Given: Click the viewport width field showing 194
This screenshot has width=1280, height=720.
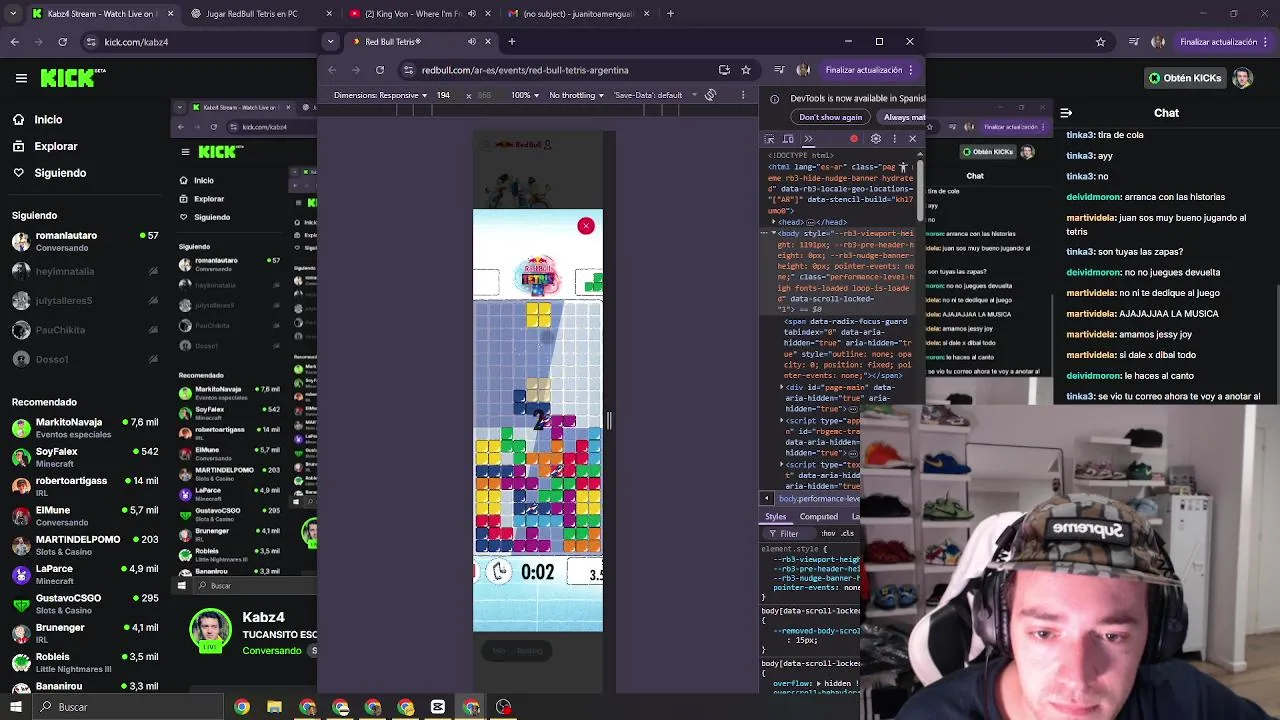Looking at the screenshot, I should coord(443,95).
